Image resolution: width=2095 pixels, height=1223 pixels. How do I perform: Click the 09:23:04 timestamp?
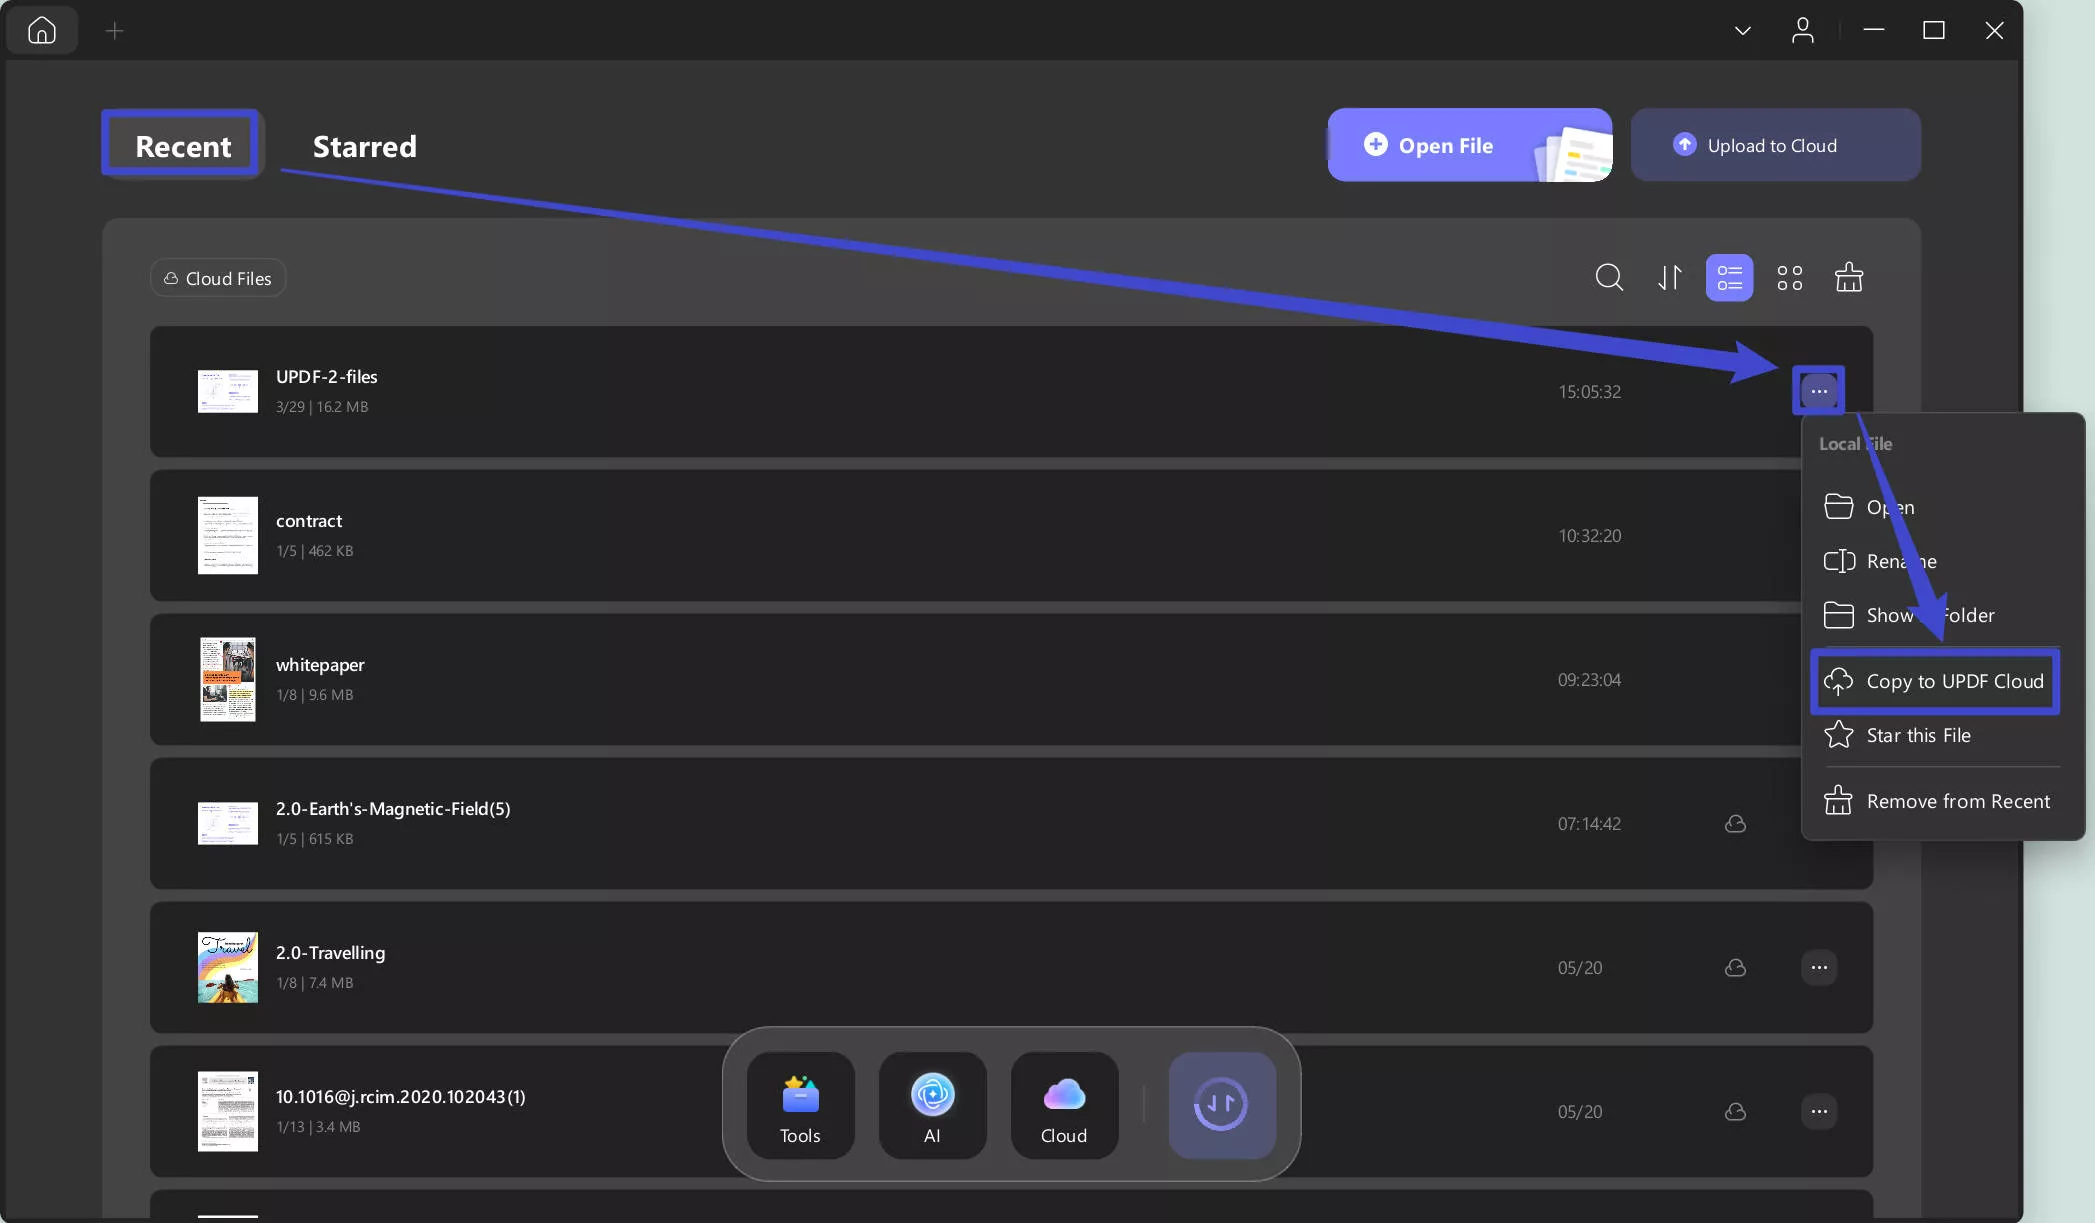(1589, 679)
